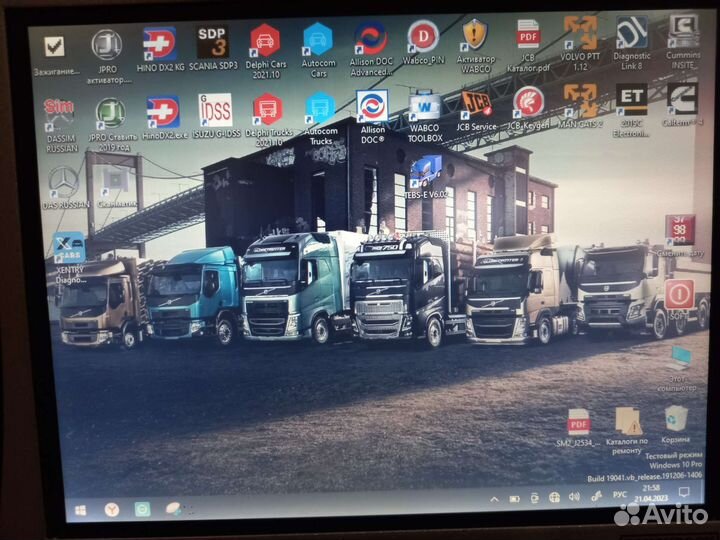Open the HINO DX2 KG shortcut

tap(159, 46)
